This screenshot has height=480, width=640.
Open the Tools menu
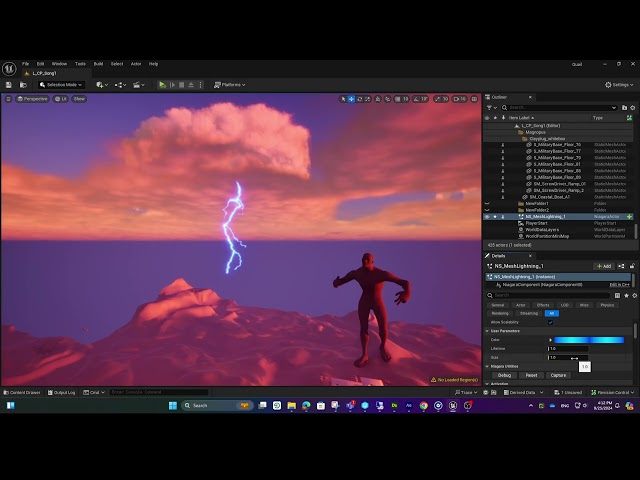(80, 64)
